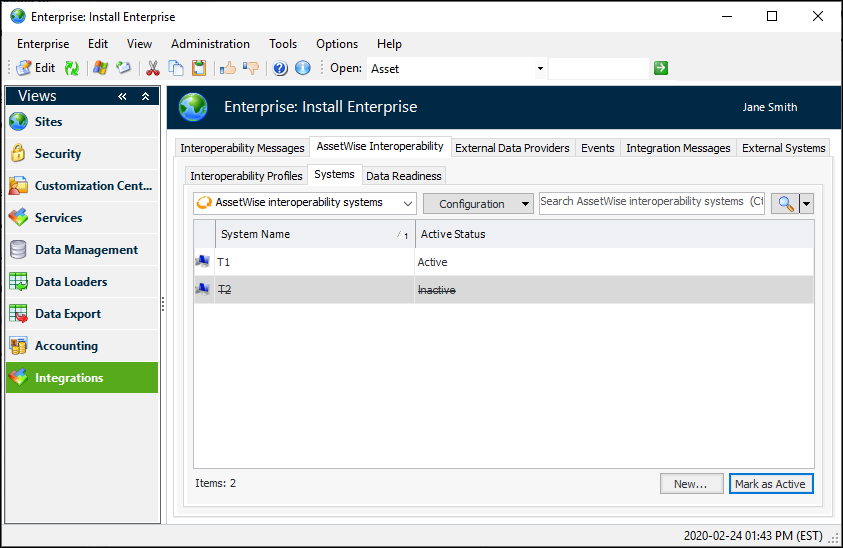The width and height of the screenshot is (843, 548).
Task: Open Help with the question mark icon
Action: click(280, 68)
